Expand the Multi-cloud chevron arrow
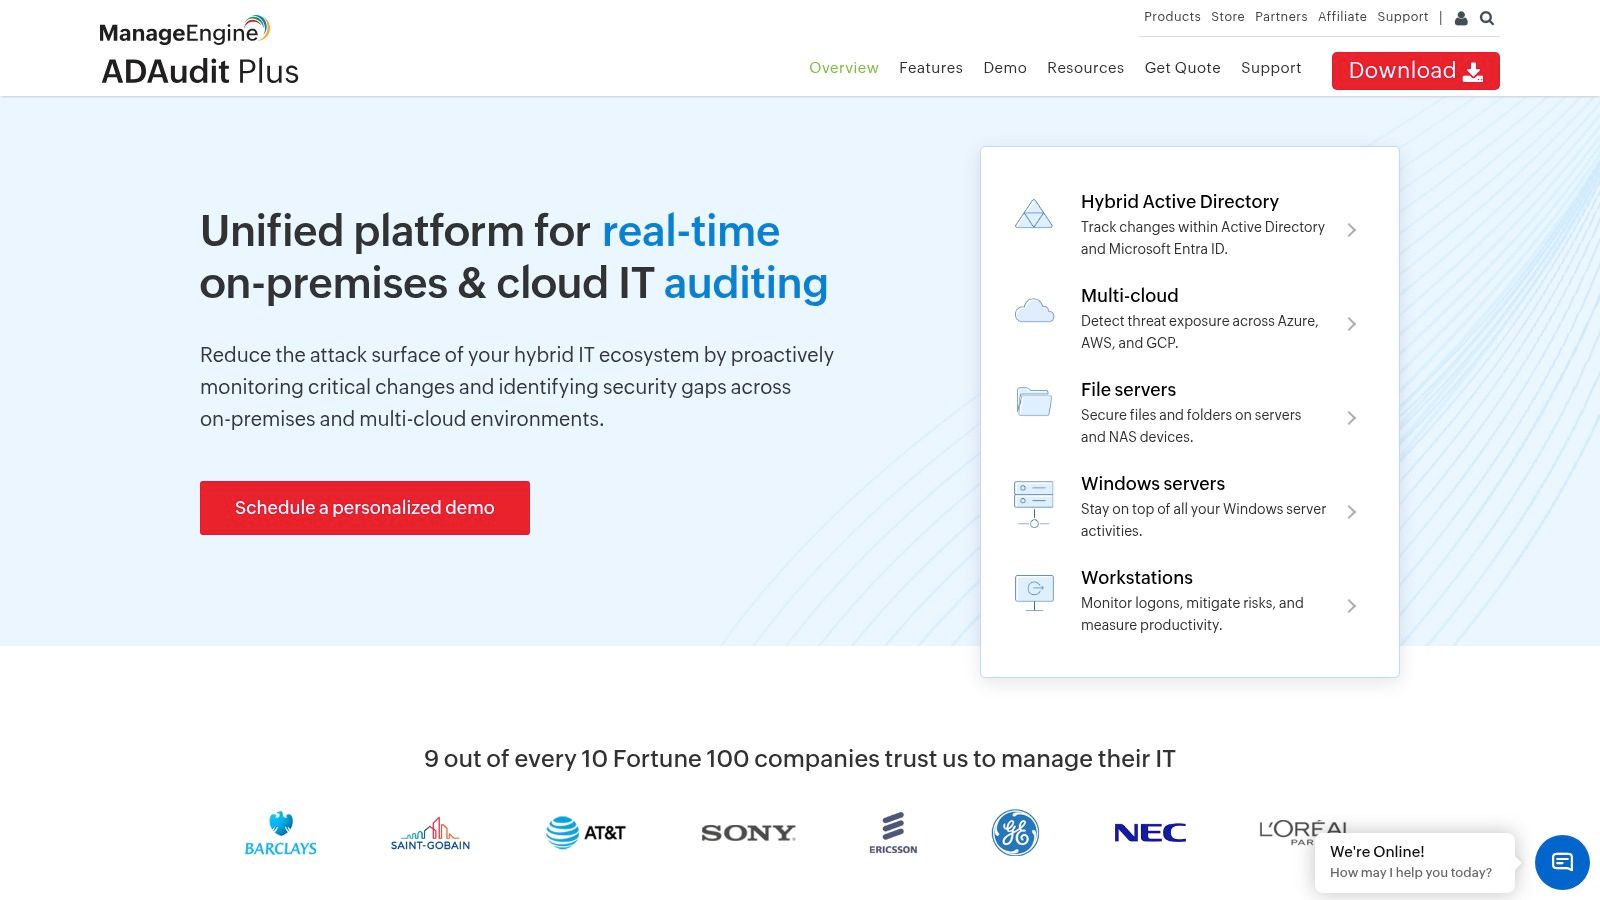 pyautogui.click(x=1352, y=323)
